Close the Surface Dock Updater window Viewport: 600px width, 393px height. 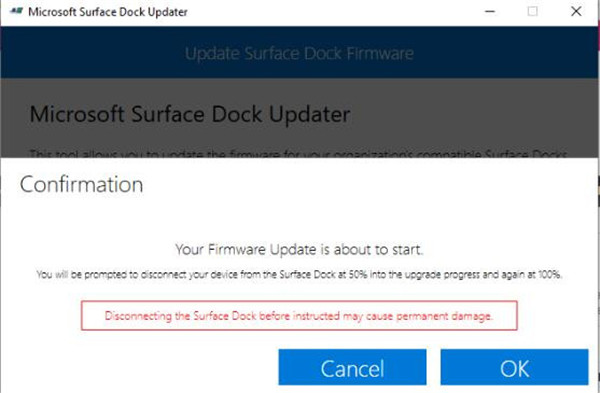pyautogui.click(x=576, y=11)
